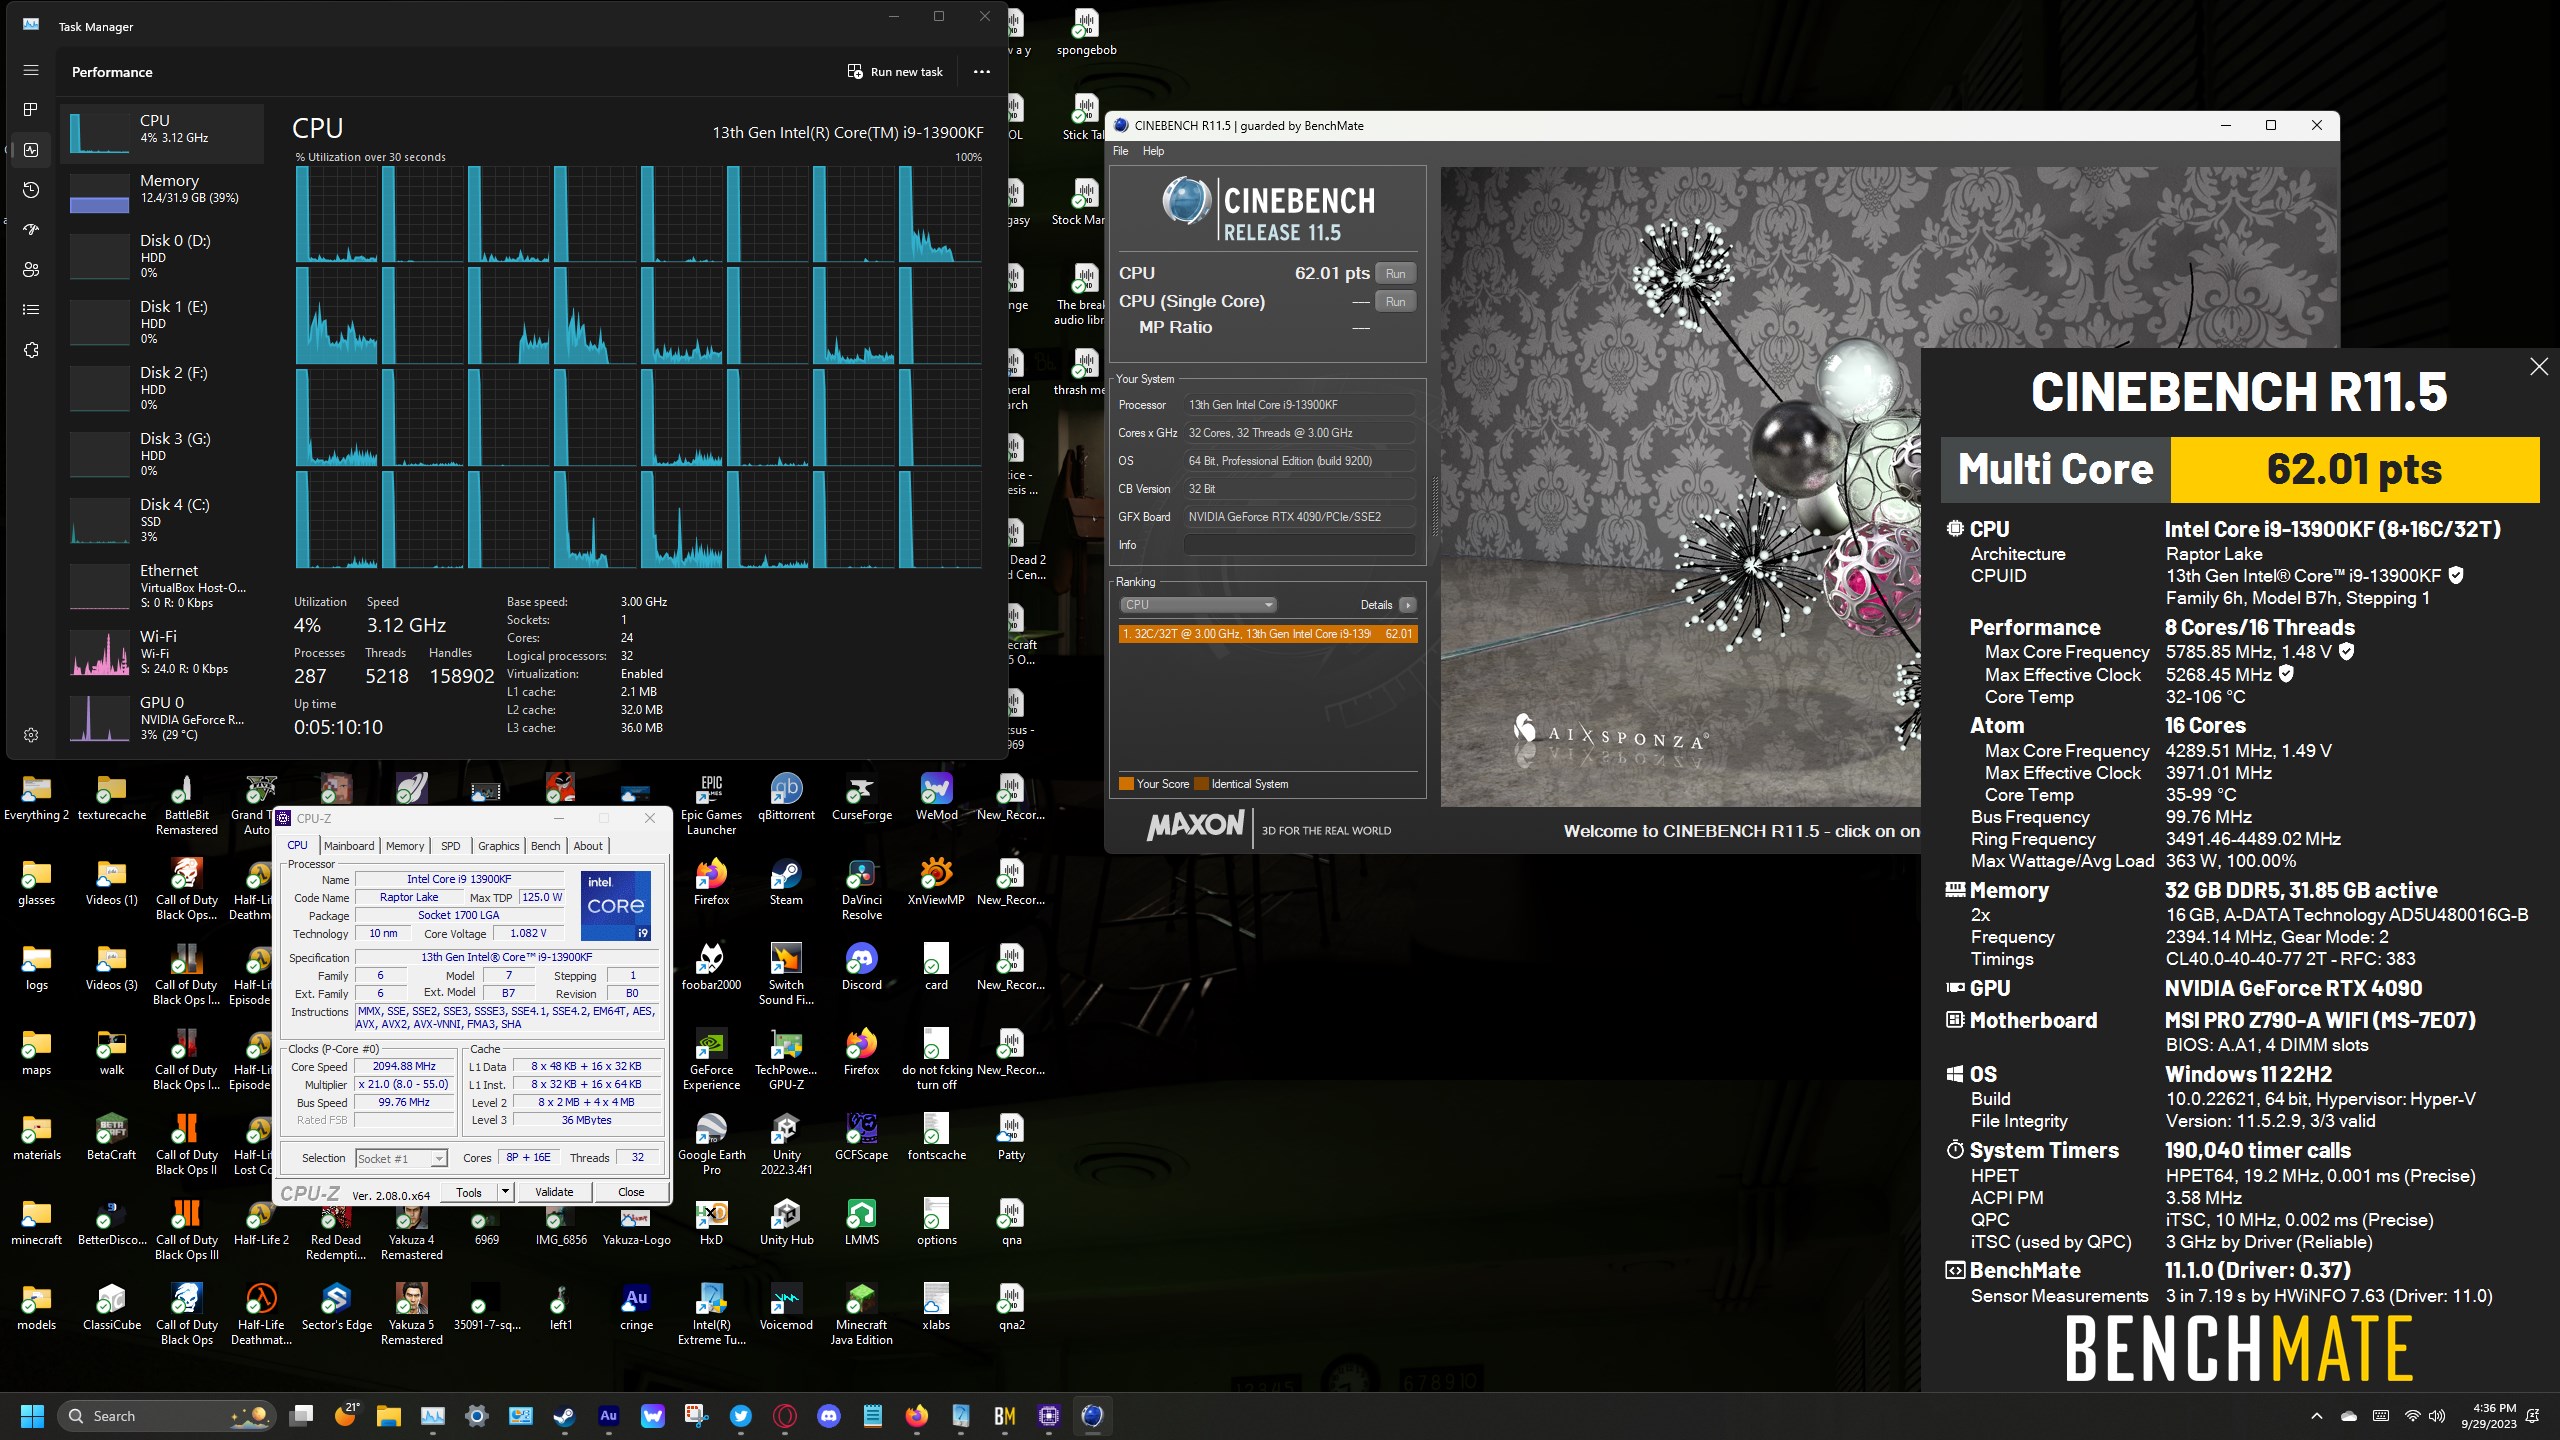
Task: Open Epic Games Launcher desktop icon
Action: (711, 805)
